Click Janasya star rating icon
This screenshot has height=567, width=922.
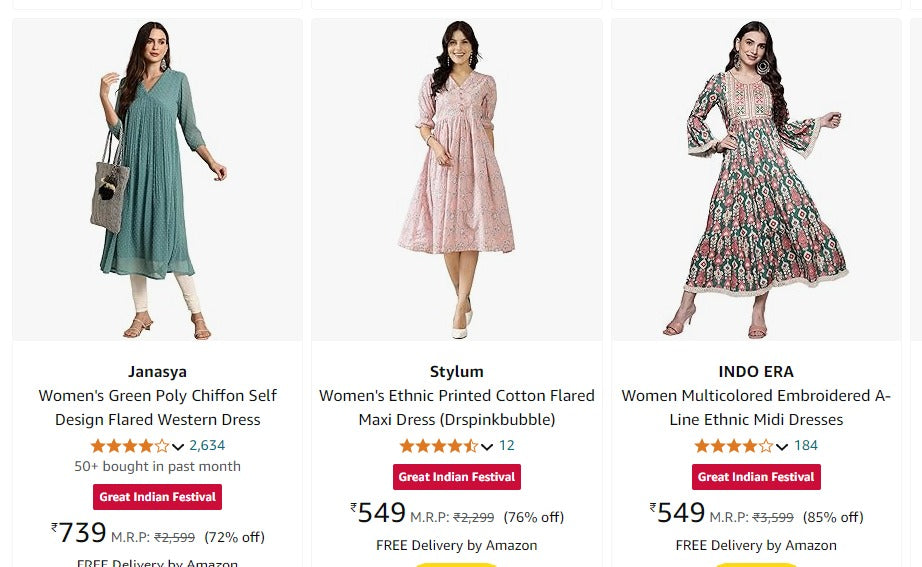[x=129, y=446]
